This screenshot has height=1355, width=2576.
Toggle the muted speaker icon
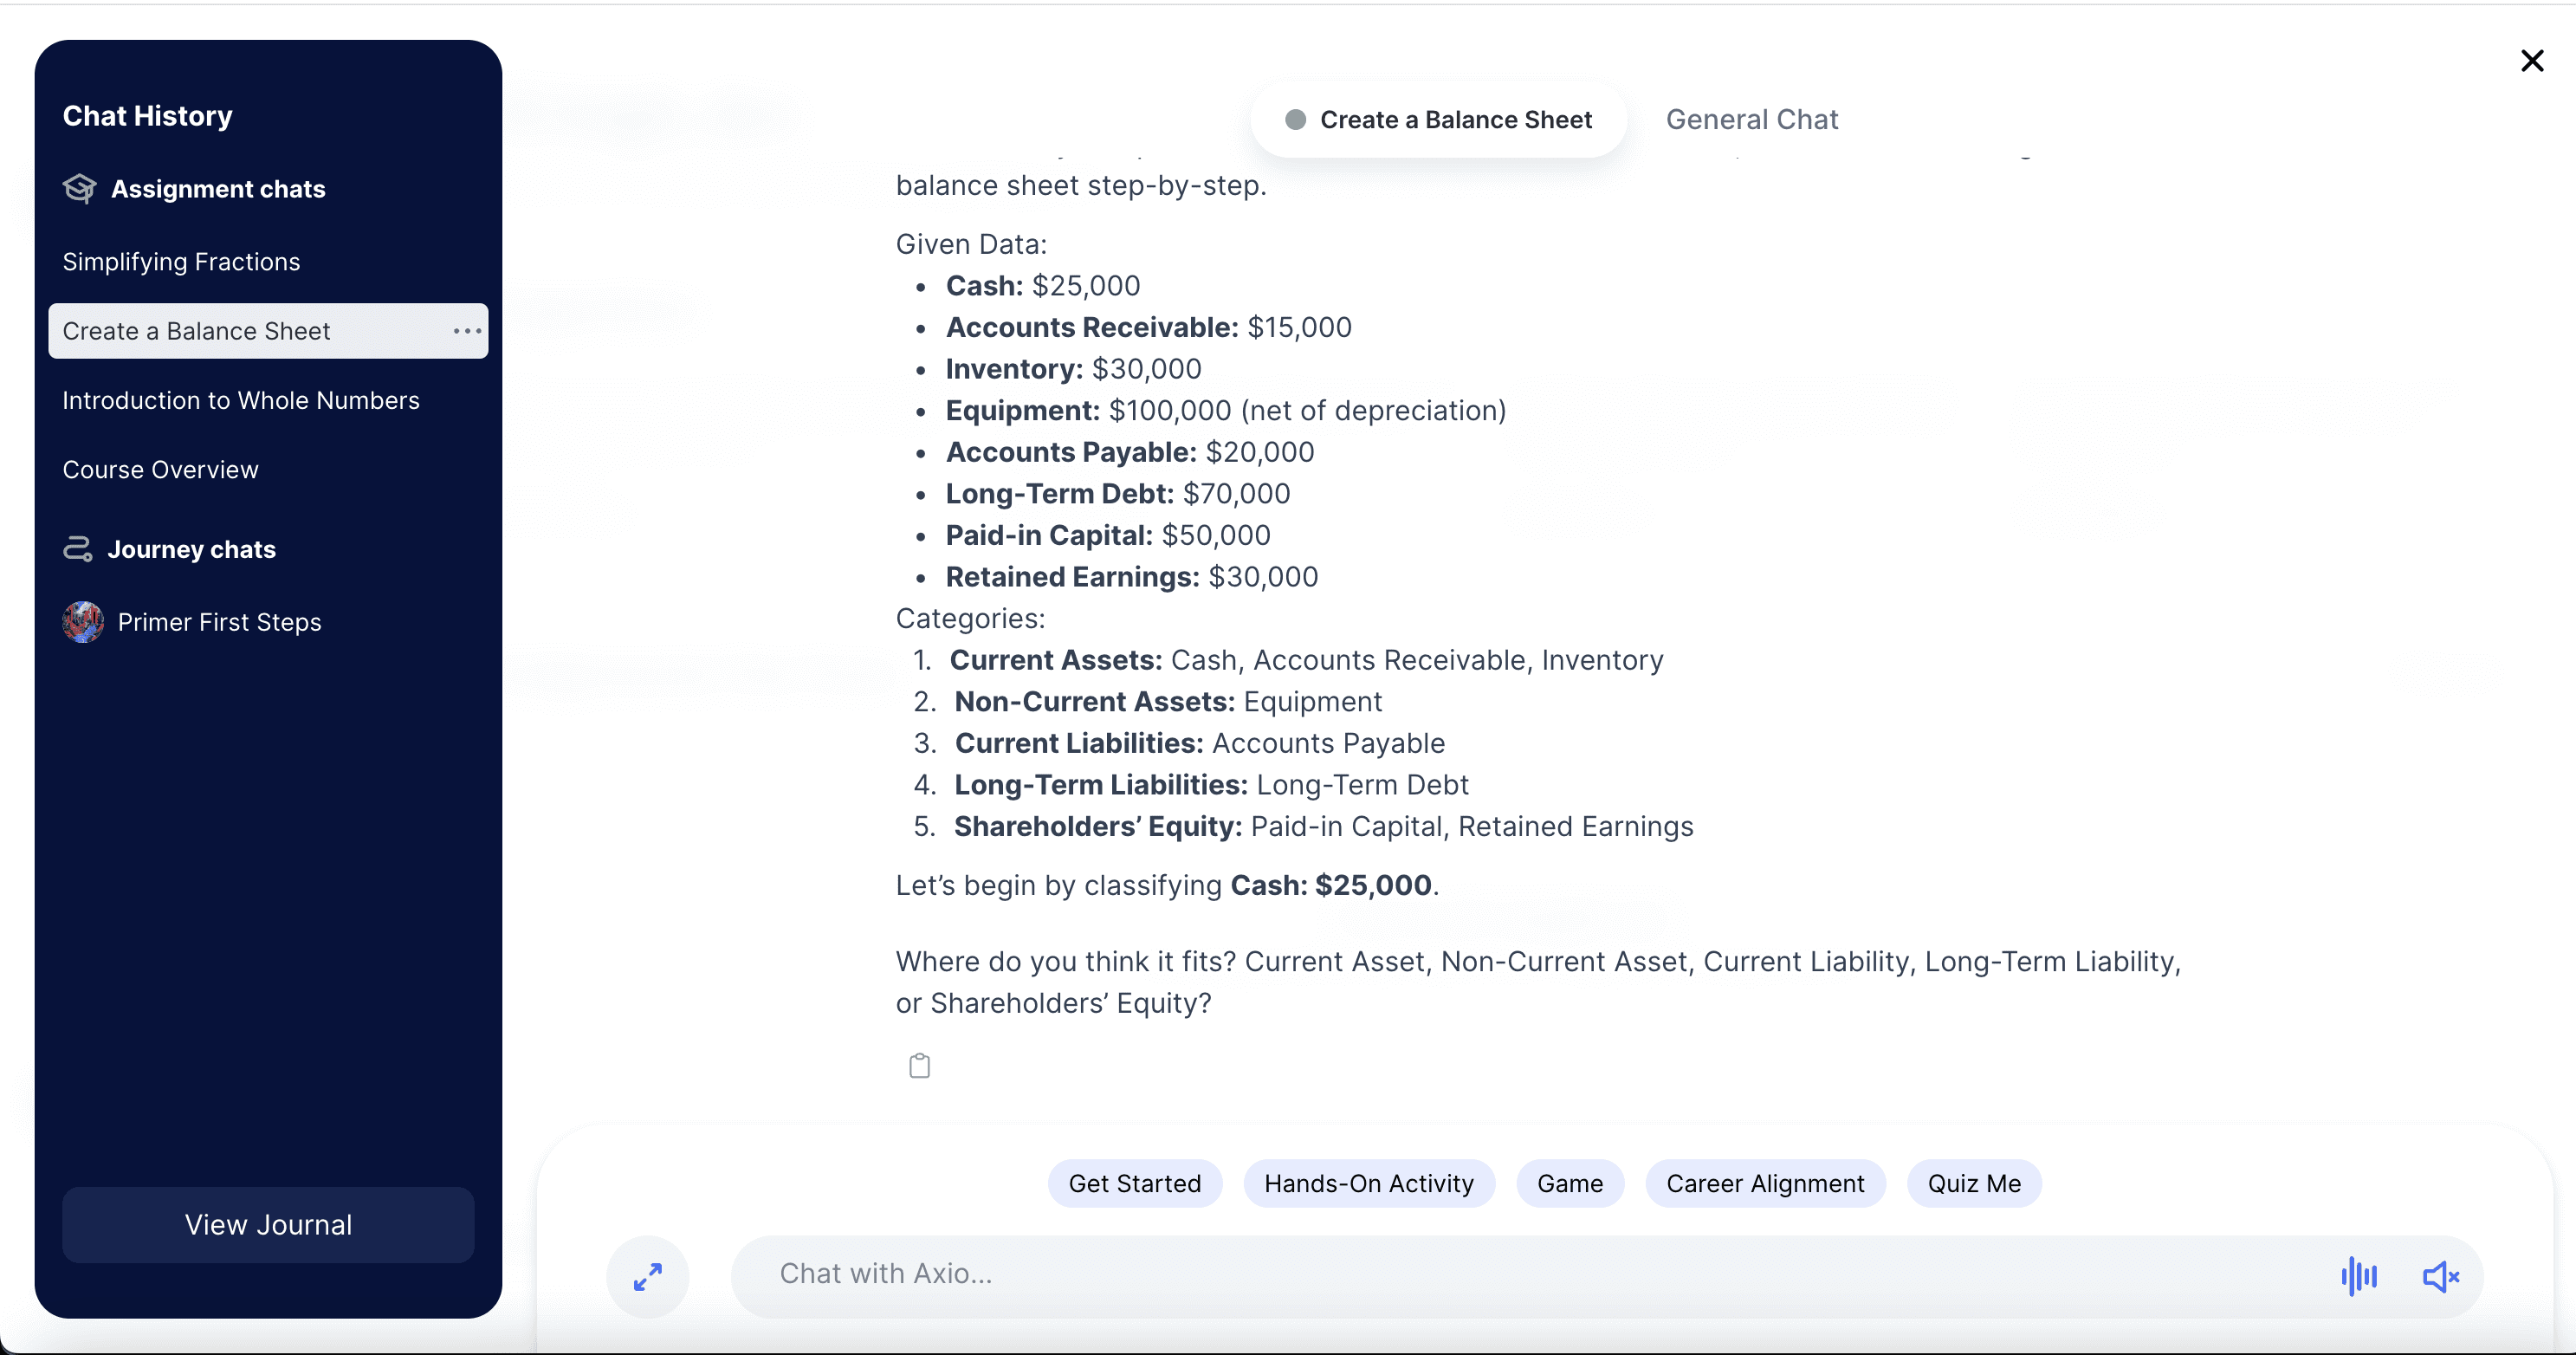[2440, 1276]
